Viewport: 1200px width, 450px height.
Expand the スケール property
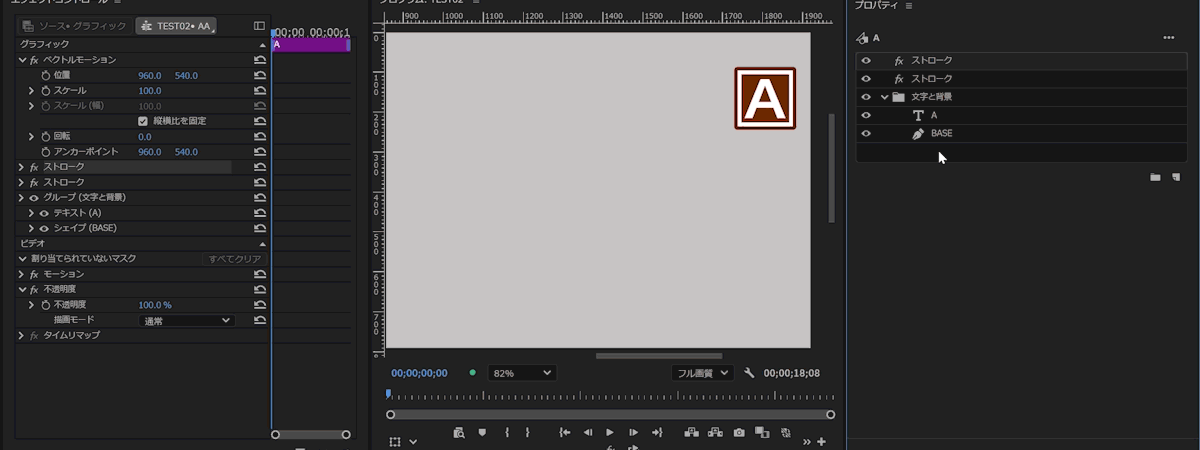[32, 91]
